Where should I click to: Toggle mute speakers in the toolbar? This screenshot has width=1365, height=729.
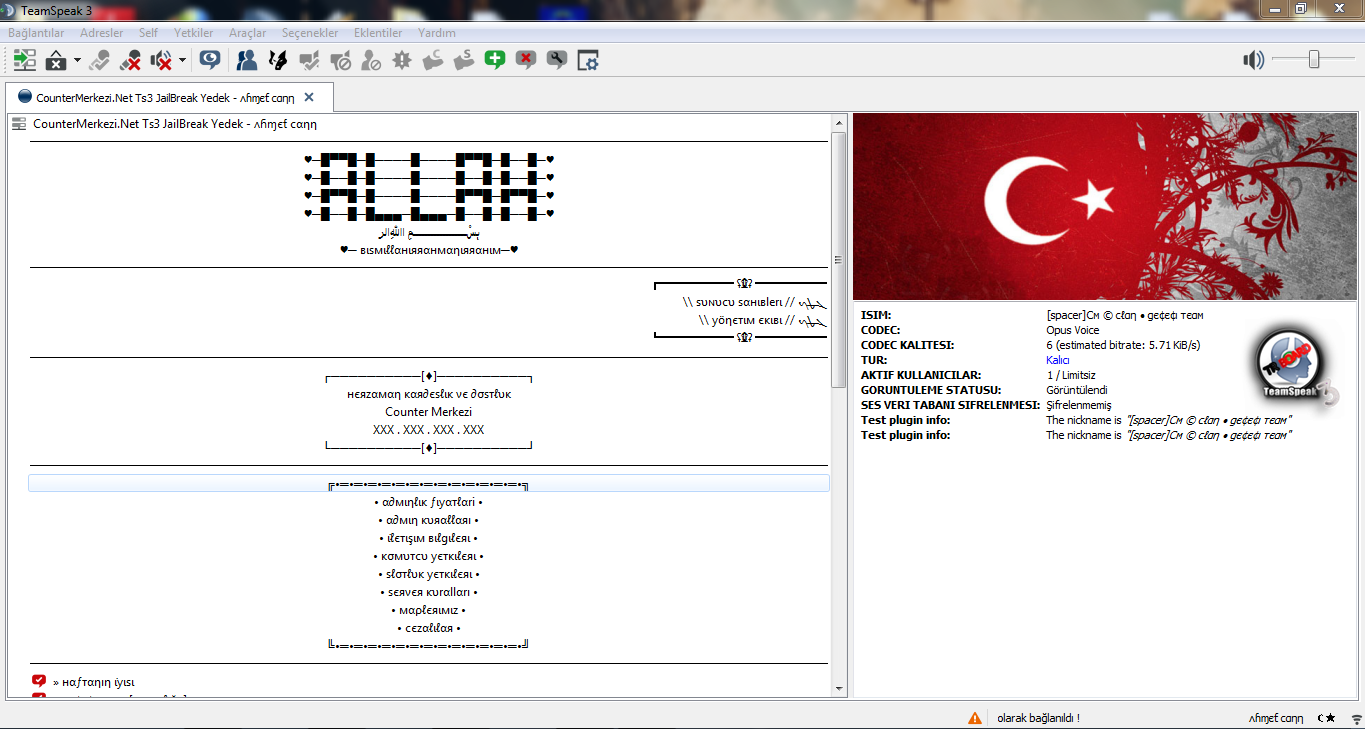click(161, 60)
